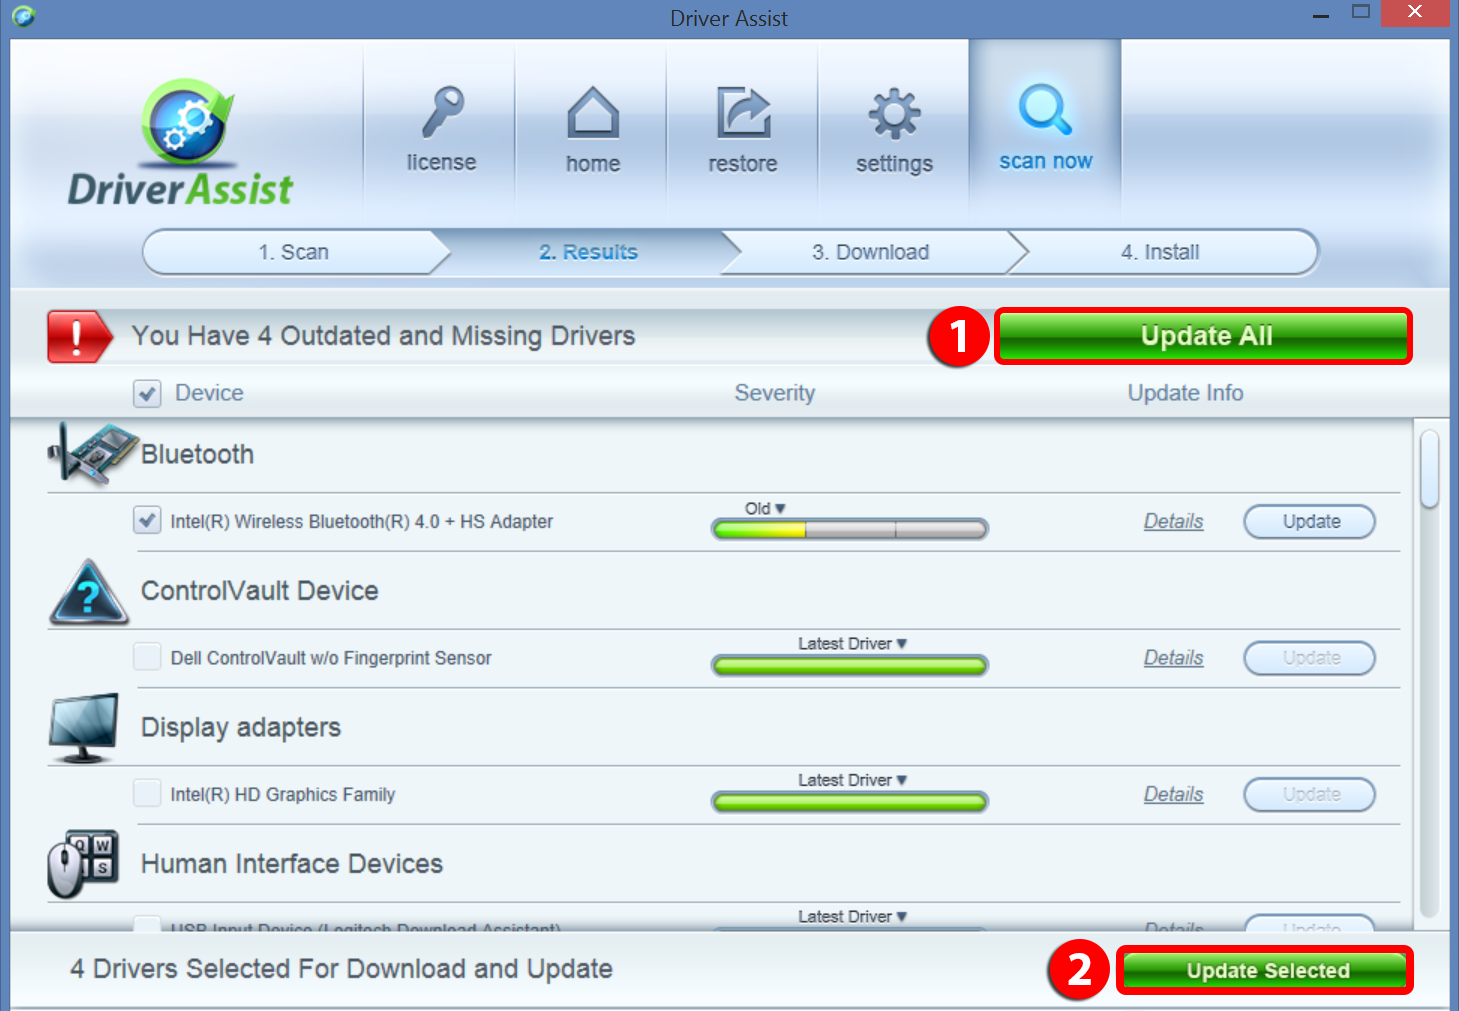Click Intel(R) HD Graphics Family text

click(x=283, y=794)
